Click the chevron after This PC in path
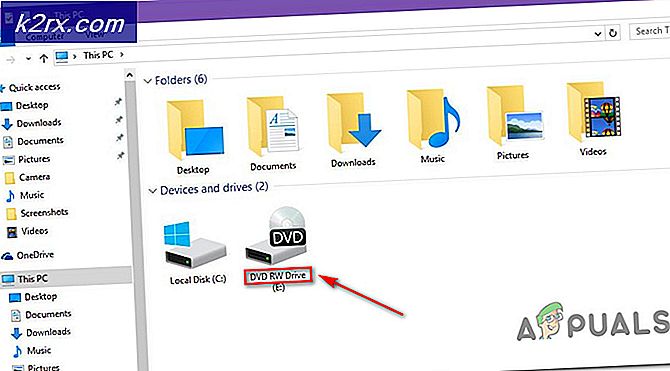The height and width of the screenshot is (371, 670). [x=122, y=54]
